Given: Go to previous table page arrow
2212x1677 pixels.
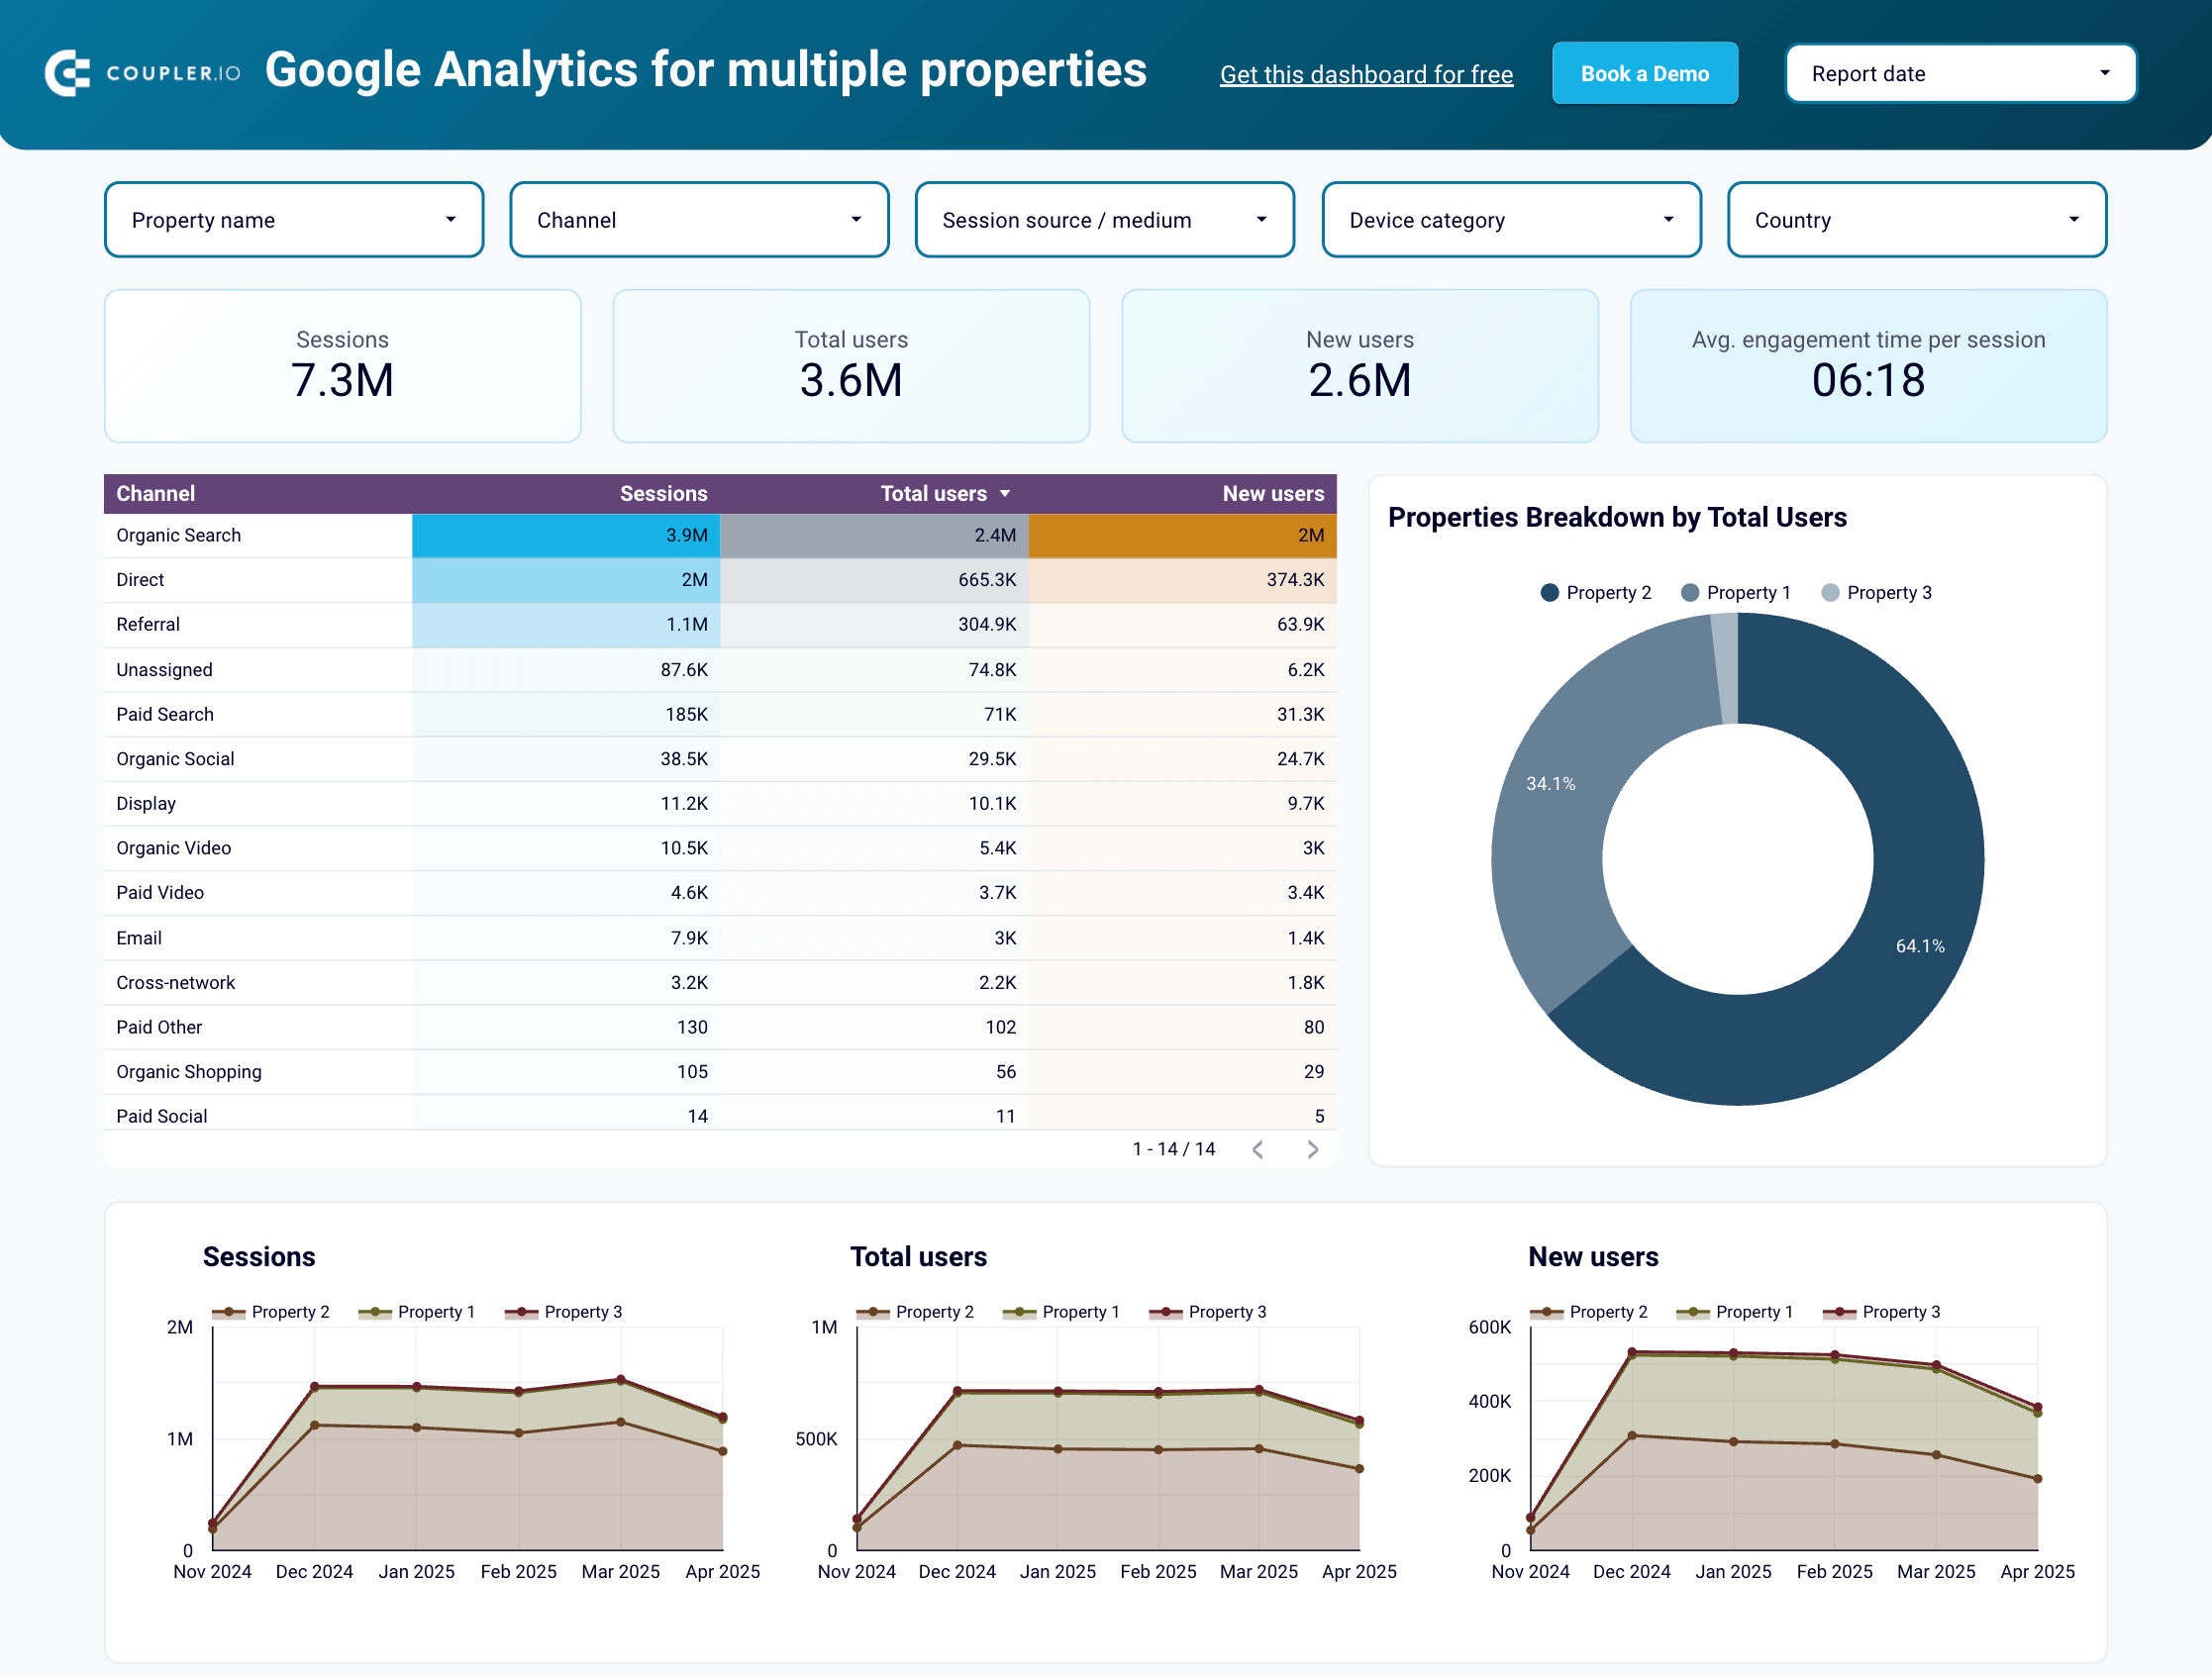Looking at the screenshot, I should point(1258,1149).
